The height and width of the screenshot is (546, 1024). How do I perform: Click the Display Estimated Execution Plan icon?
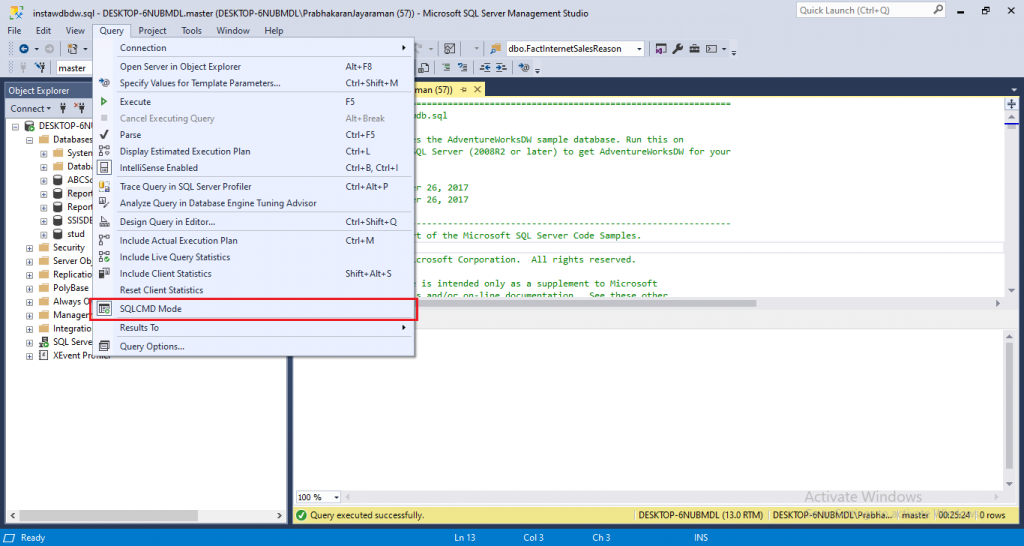[x=104, y=151]
